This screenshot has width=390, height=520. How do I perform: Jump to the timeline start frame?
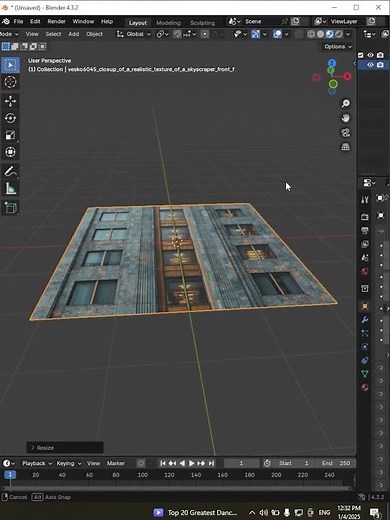pos(163,463)
